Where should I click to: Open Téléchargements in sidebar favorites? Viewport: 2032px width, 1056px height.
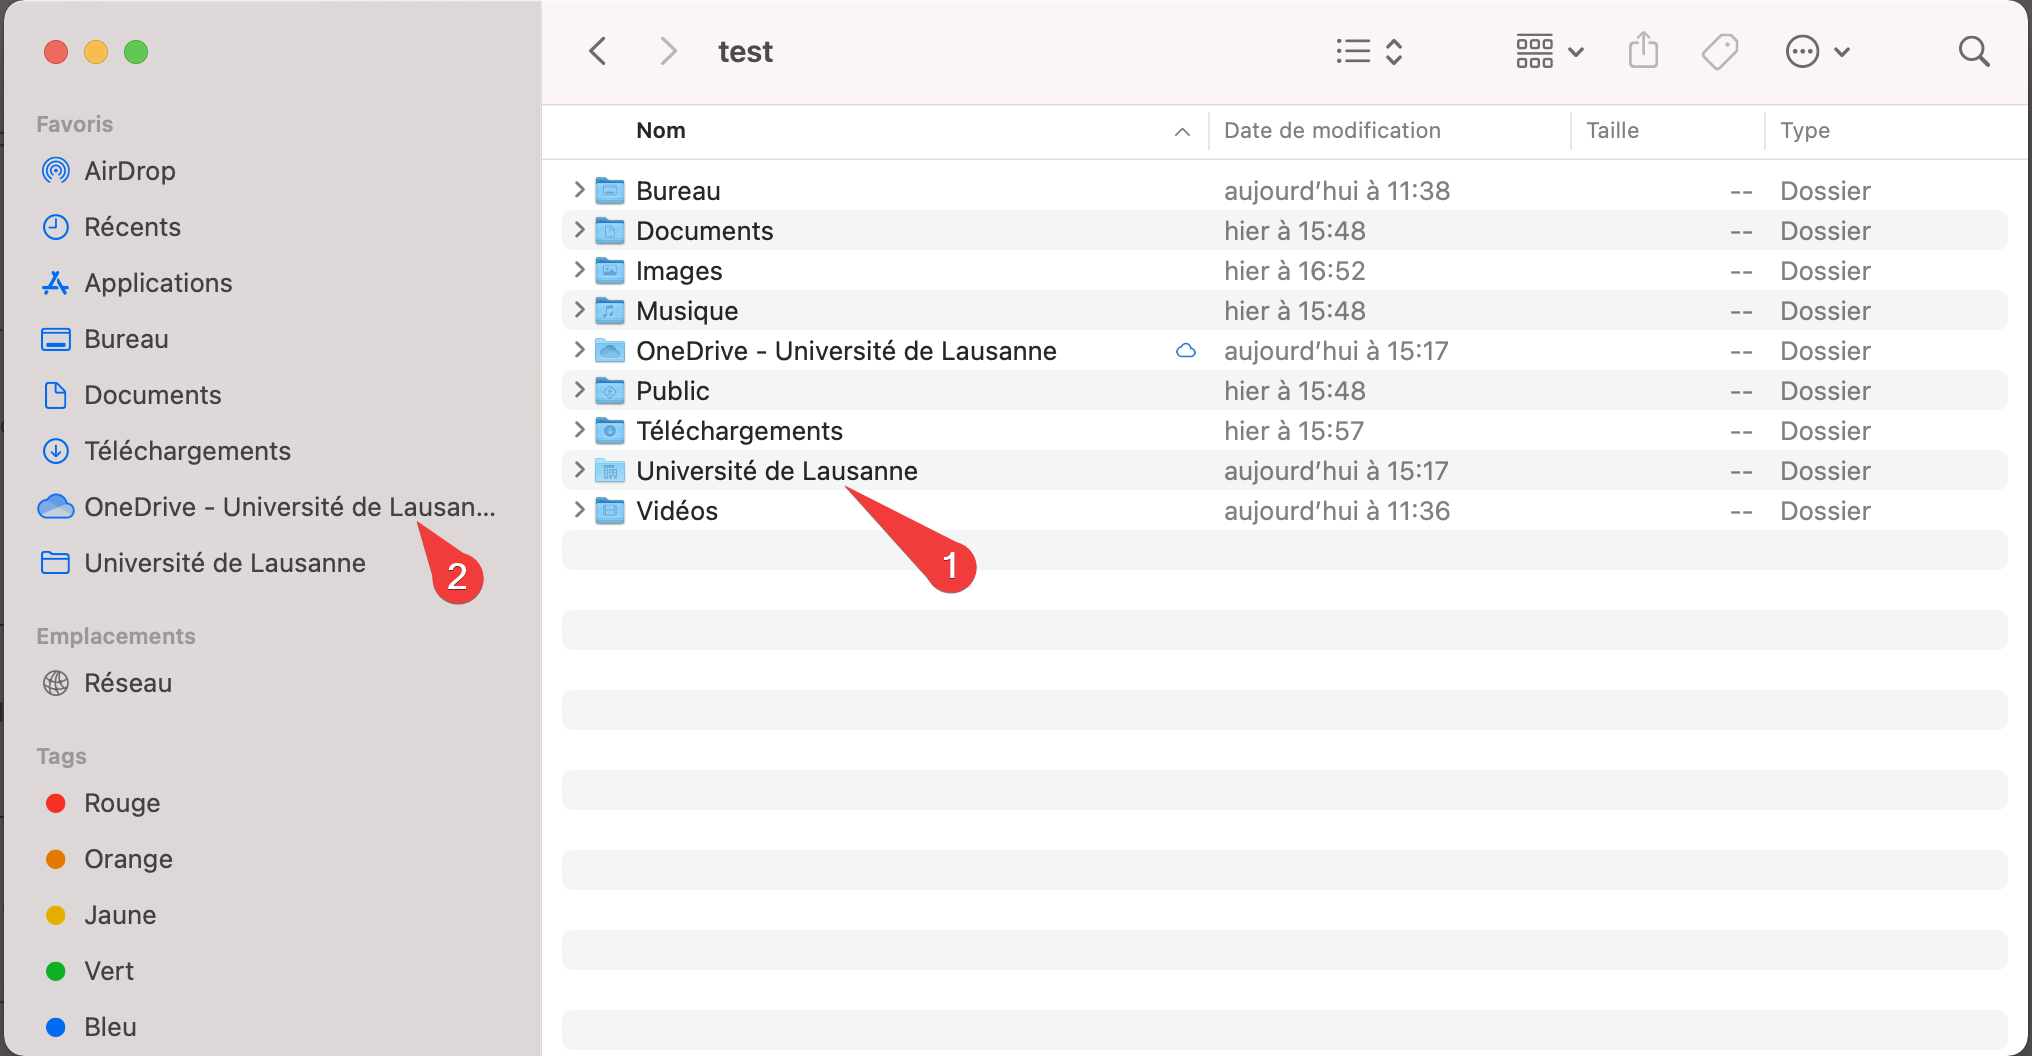tap(187, 451)
